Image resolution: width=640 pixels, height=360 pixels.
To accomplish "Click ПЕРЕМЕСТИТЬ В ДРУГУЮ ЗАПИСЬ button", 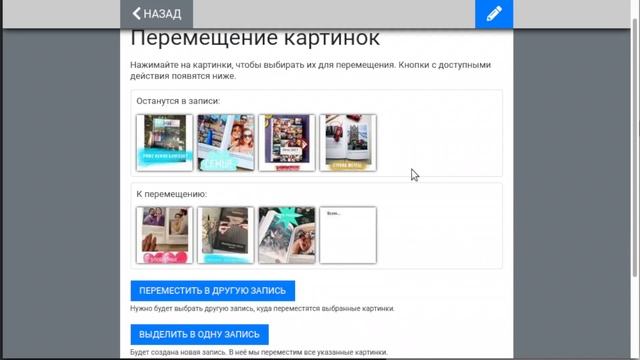I will pyautogui.click(x=213, y=291).
